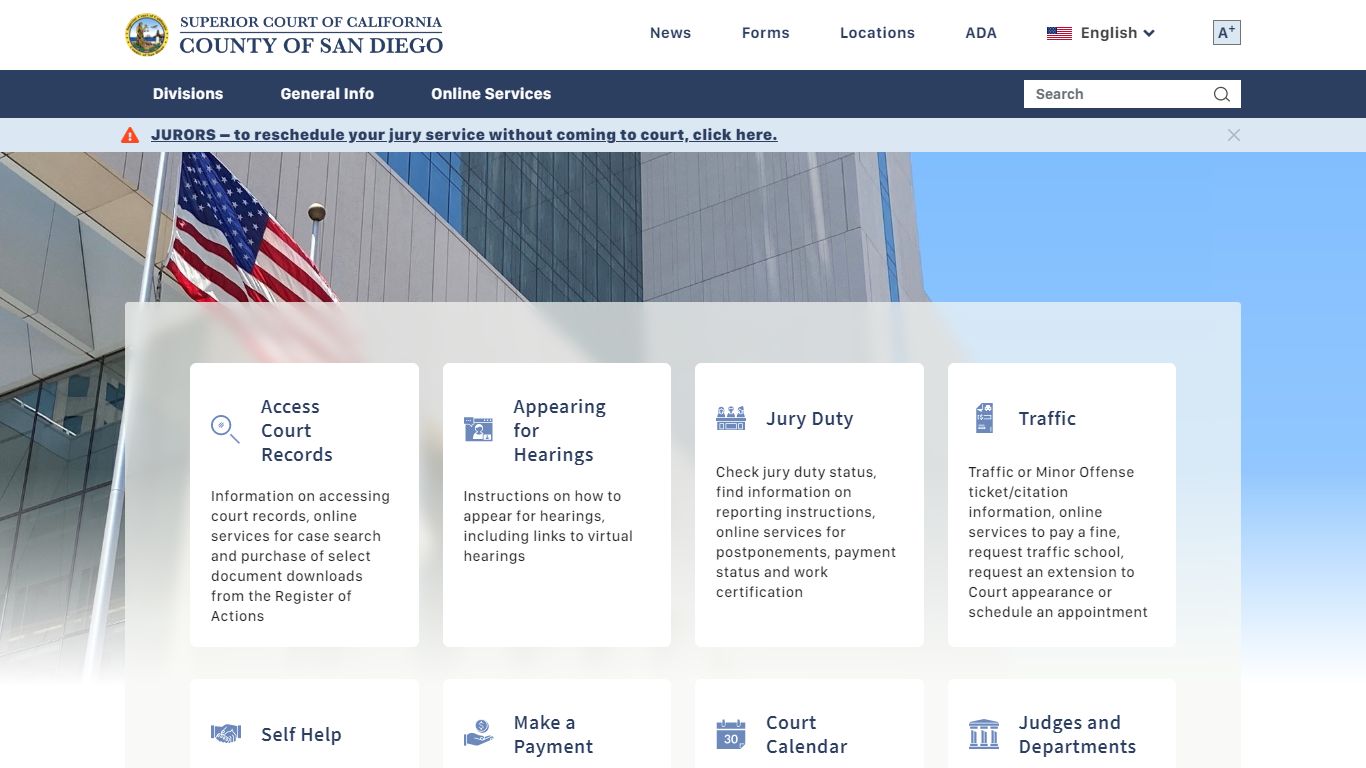Open Appearing for Hearings heading
1366x768 pixels.
[560, 430]
